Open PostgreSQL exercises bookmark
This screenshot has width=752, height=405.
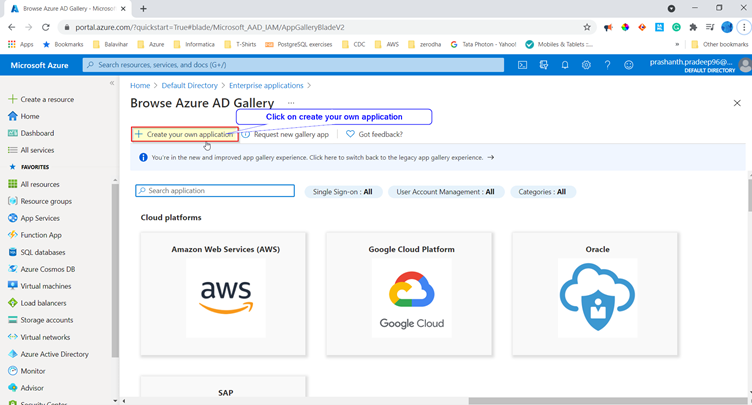point(299,44)
